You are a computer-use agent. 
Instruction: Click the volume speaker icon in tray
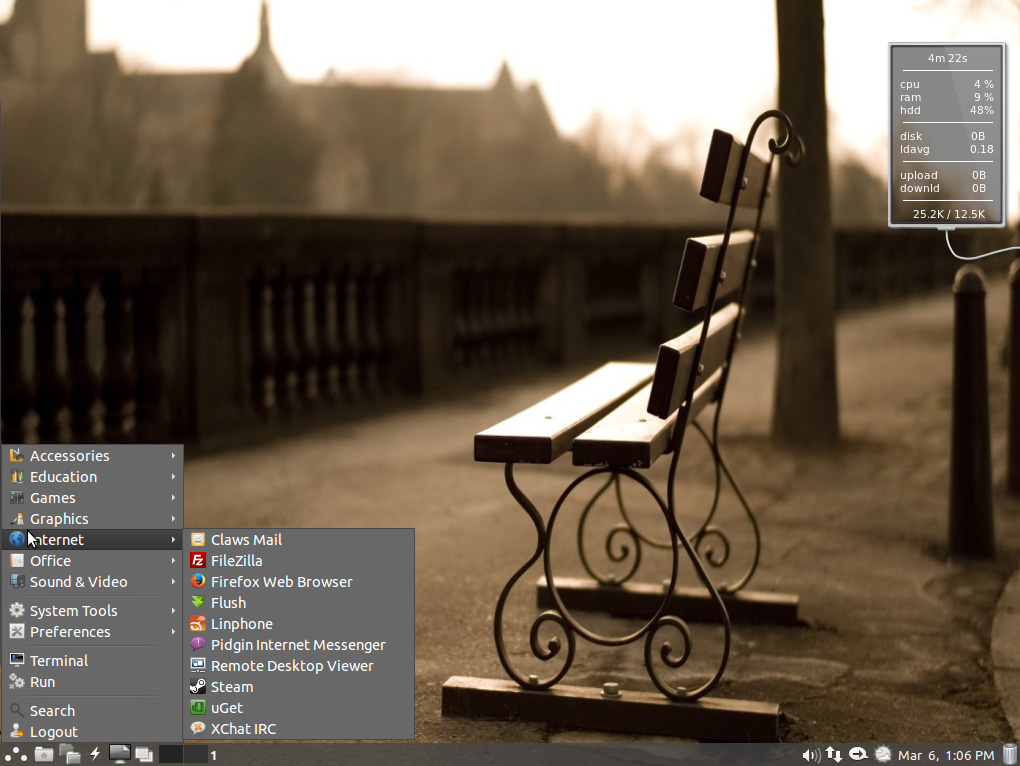click(810, 755)
